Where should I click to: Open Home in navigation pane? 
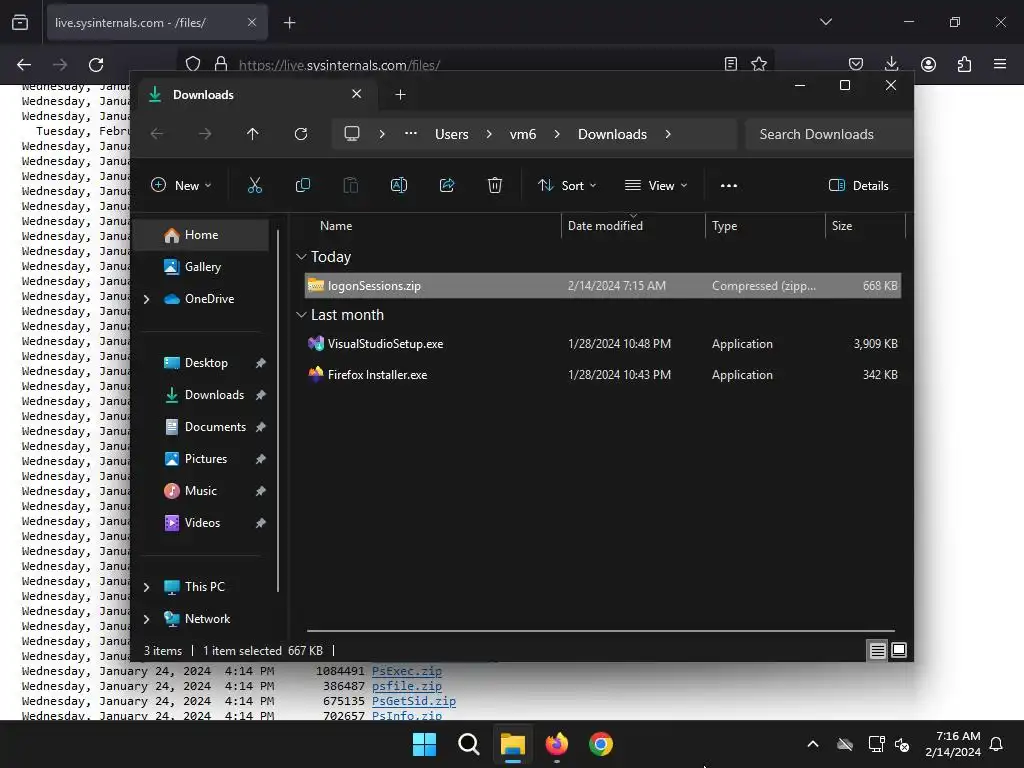point(200,235)
